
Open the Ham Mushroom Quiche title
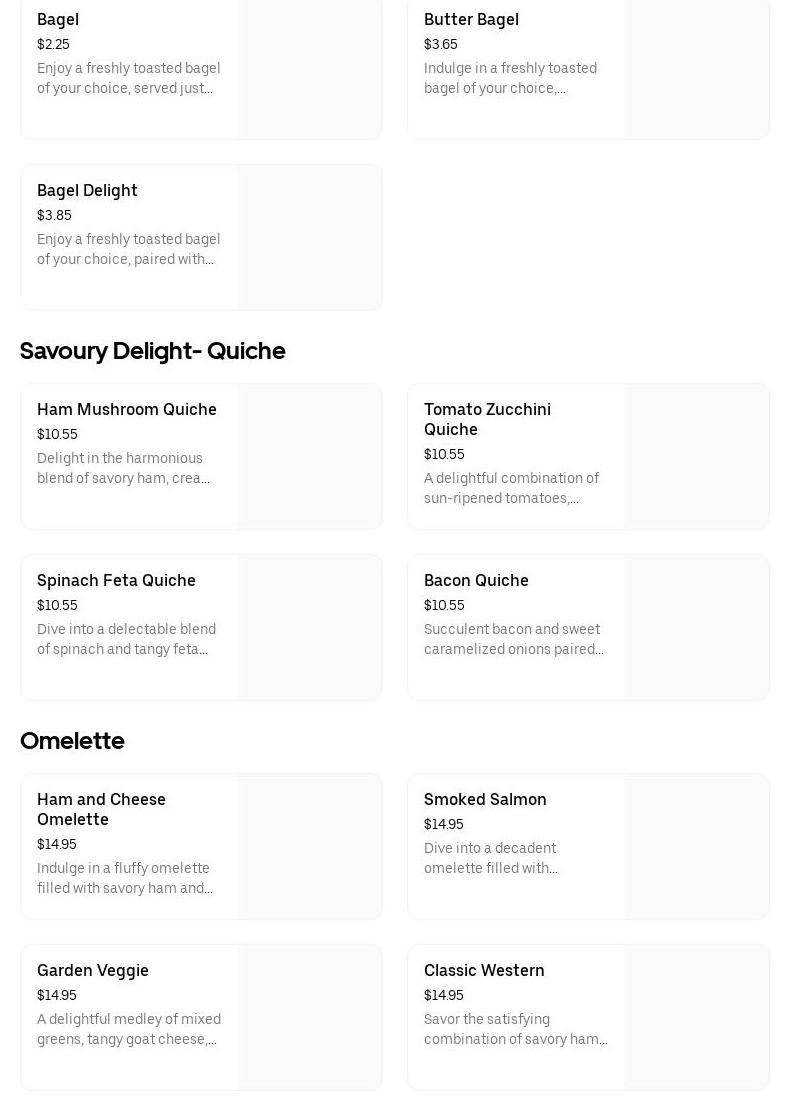pyautogui.click(x=127, y=409)
